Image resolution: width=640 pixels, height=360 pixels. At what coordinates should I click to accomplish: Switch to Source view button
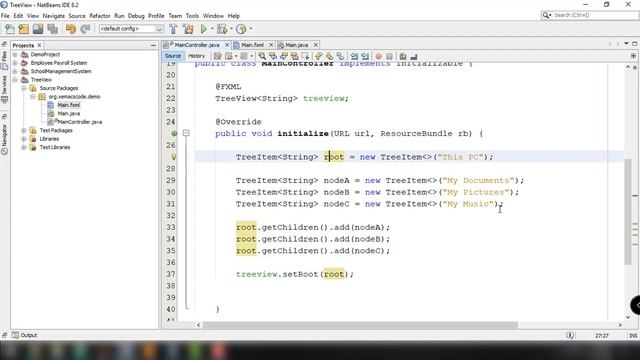click(x=173, y=56)
